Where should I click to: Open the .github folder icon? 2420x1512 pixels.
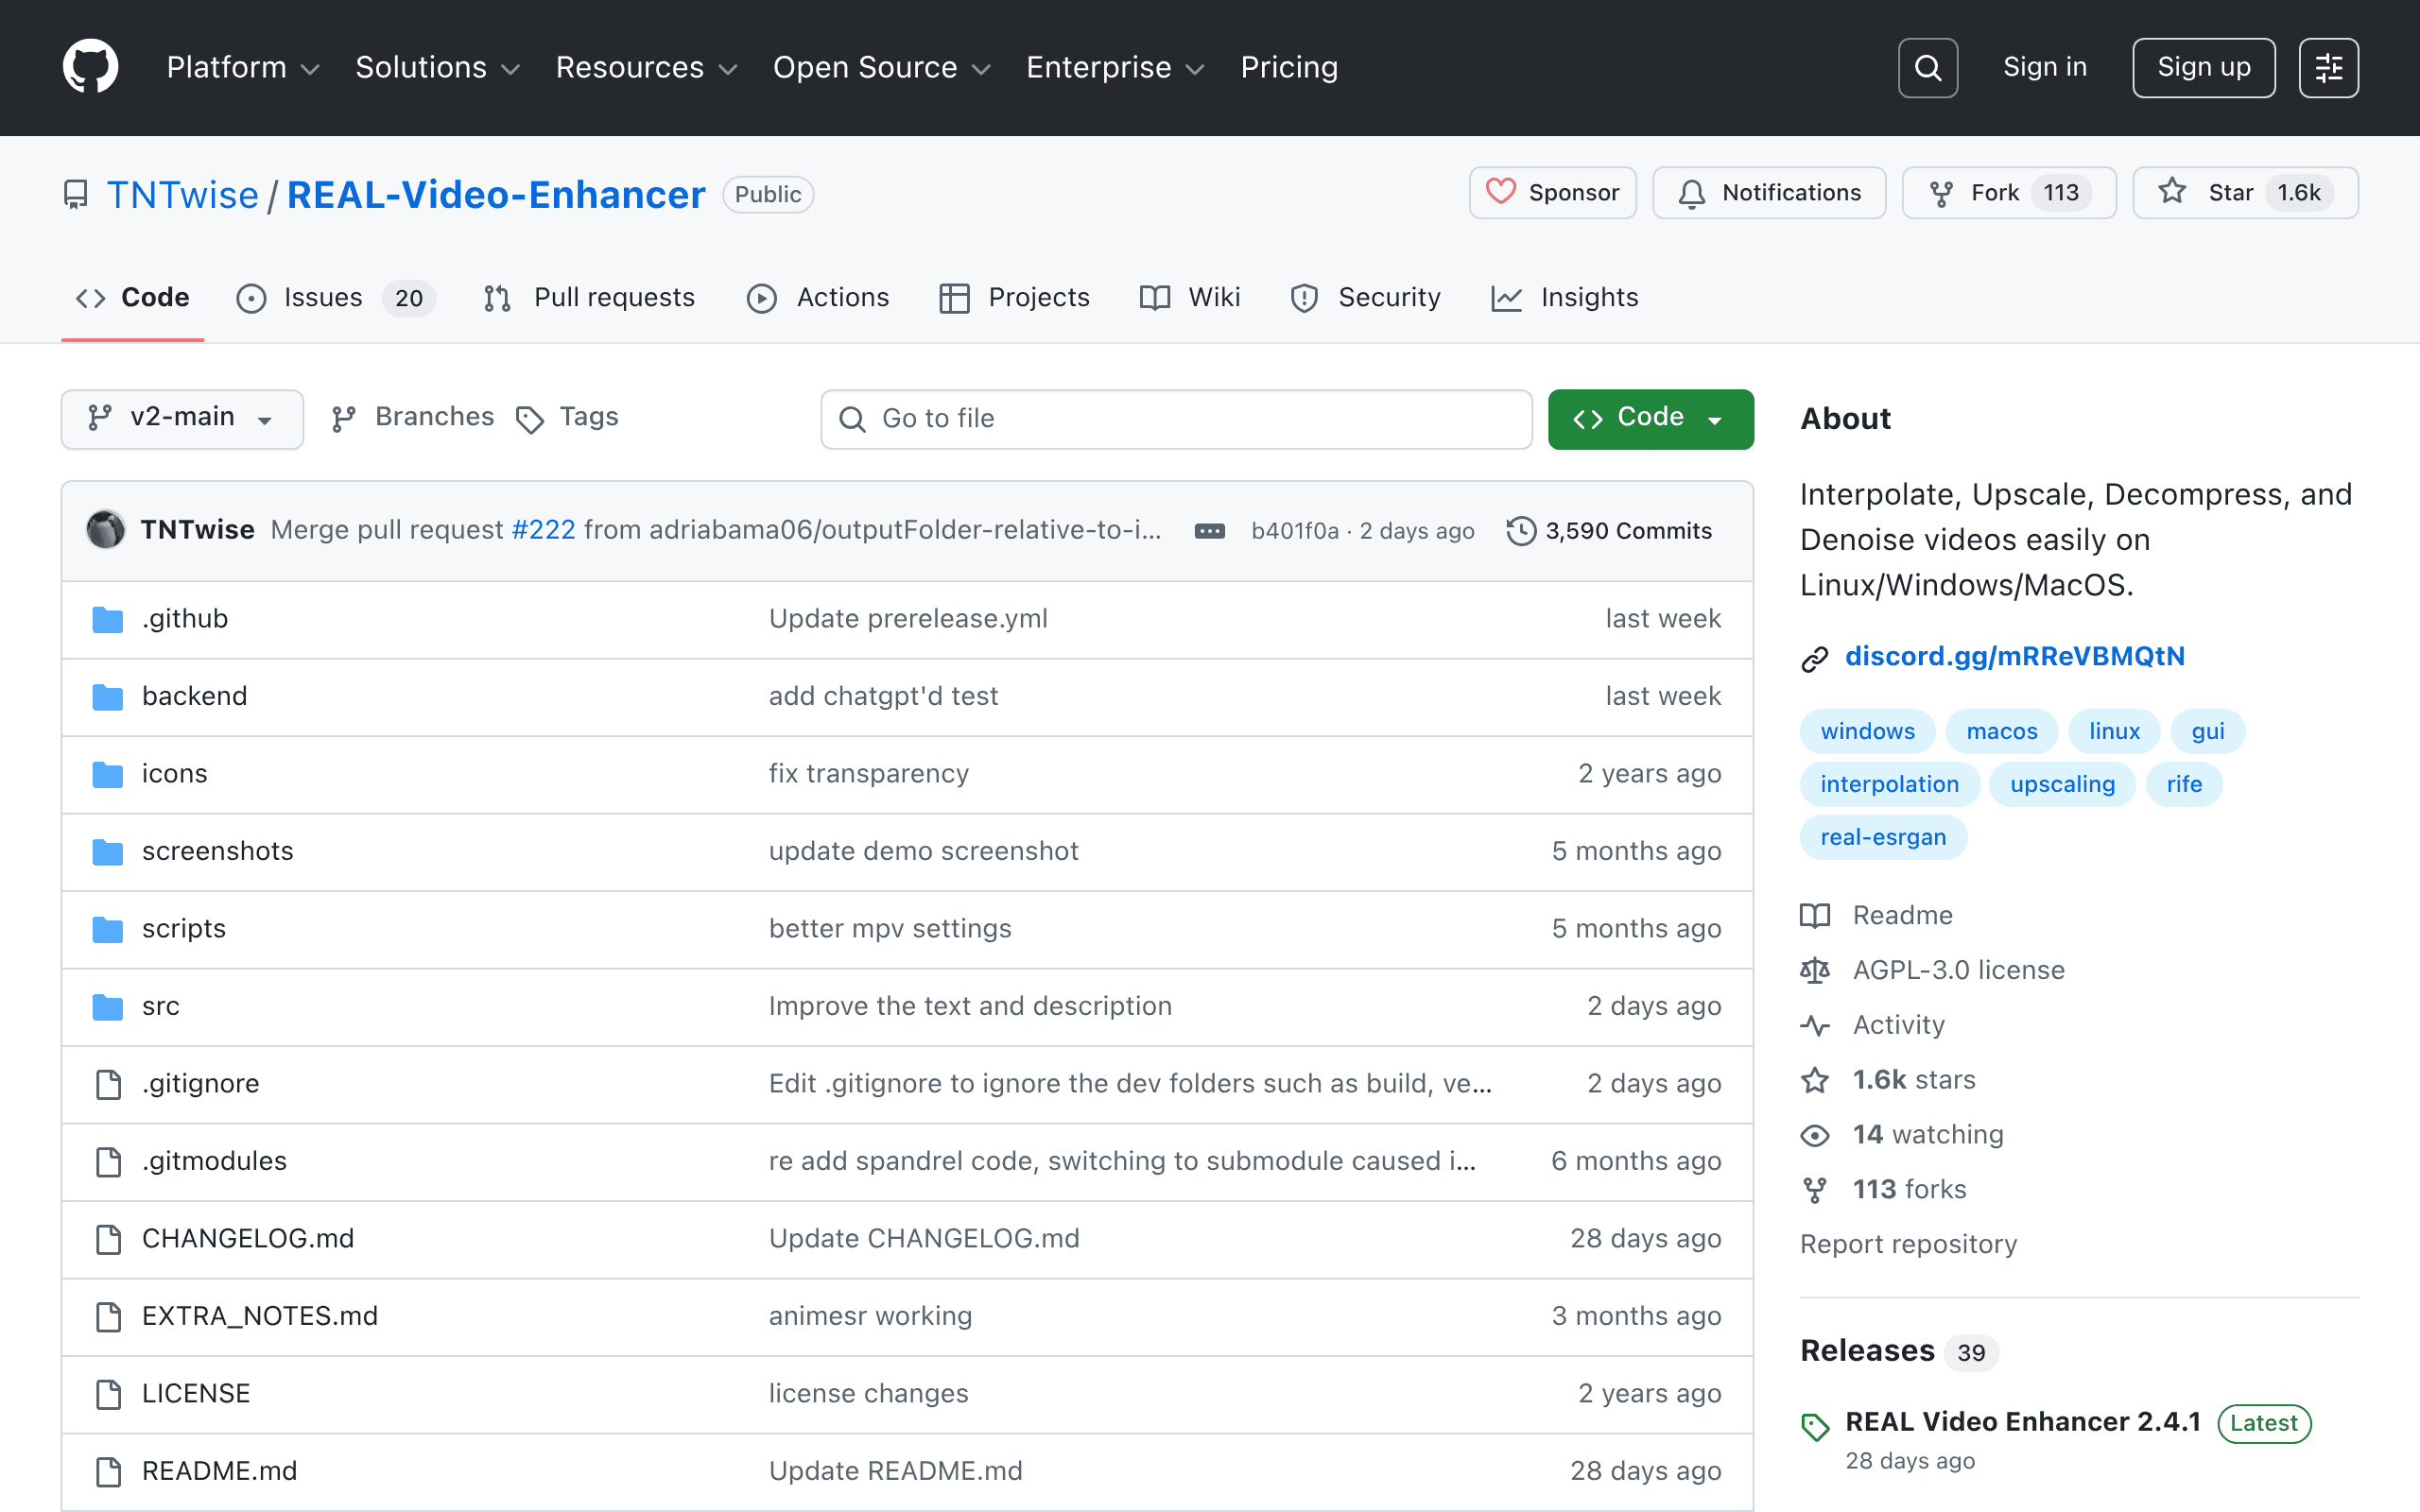[107, 619]
